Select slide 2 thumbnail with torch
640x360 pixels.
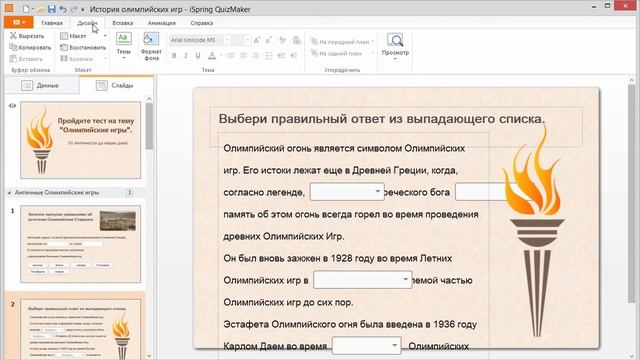81,329
